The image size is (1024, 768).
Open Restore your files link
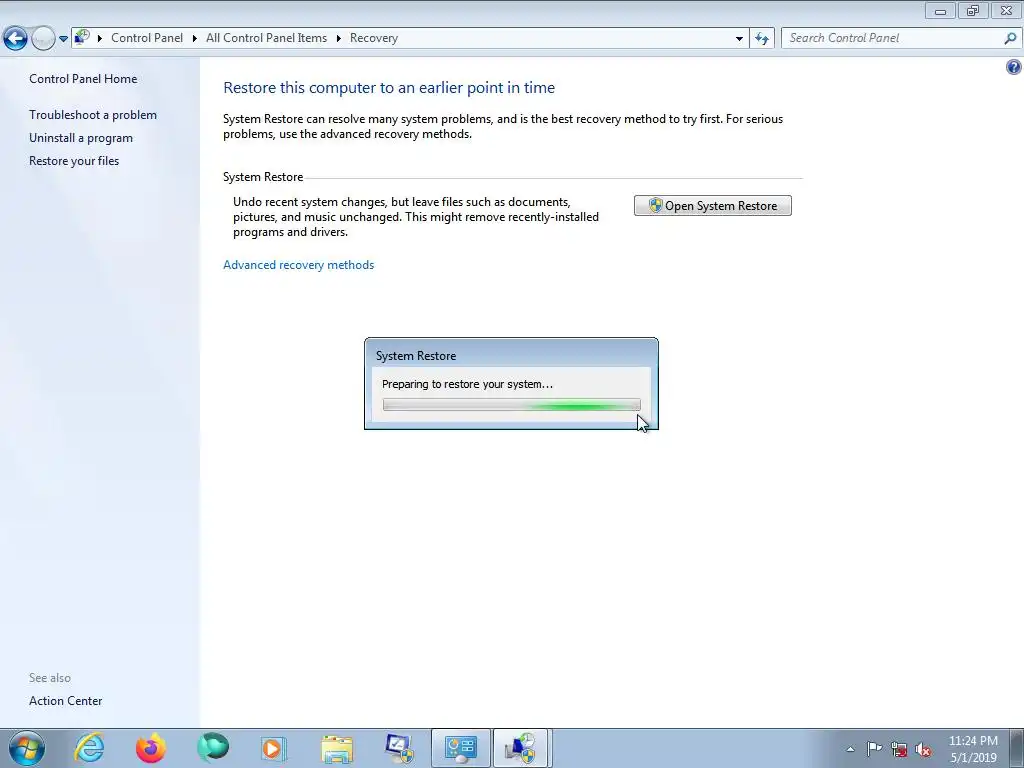click(x=74, y=161)
